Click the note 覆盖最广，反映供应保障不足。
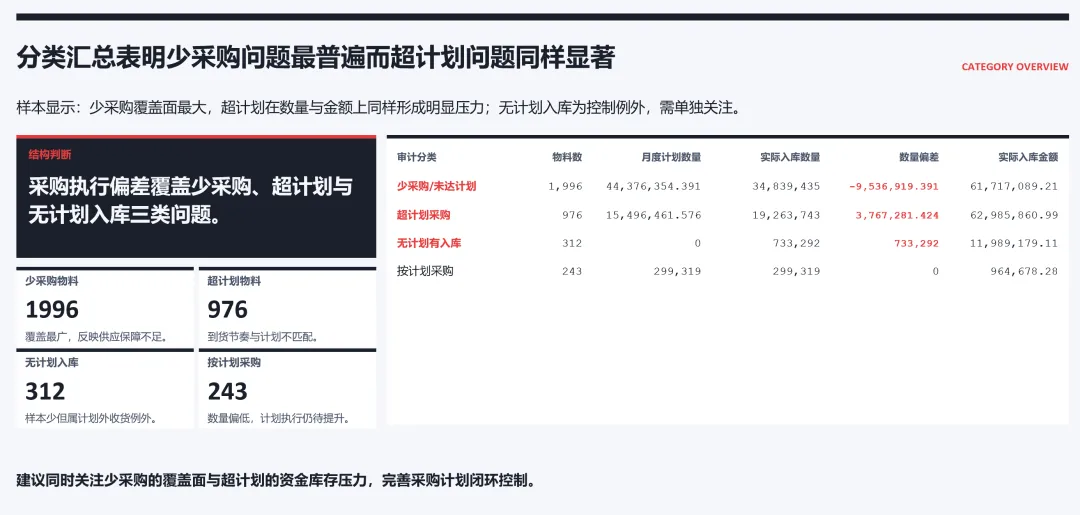Image resolution: width=1080 pixels, height=515 pixels. coord(97,337)
